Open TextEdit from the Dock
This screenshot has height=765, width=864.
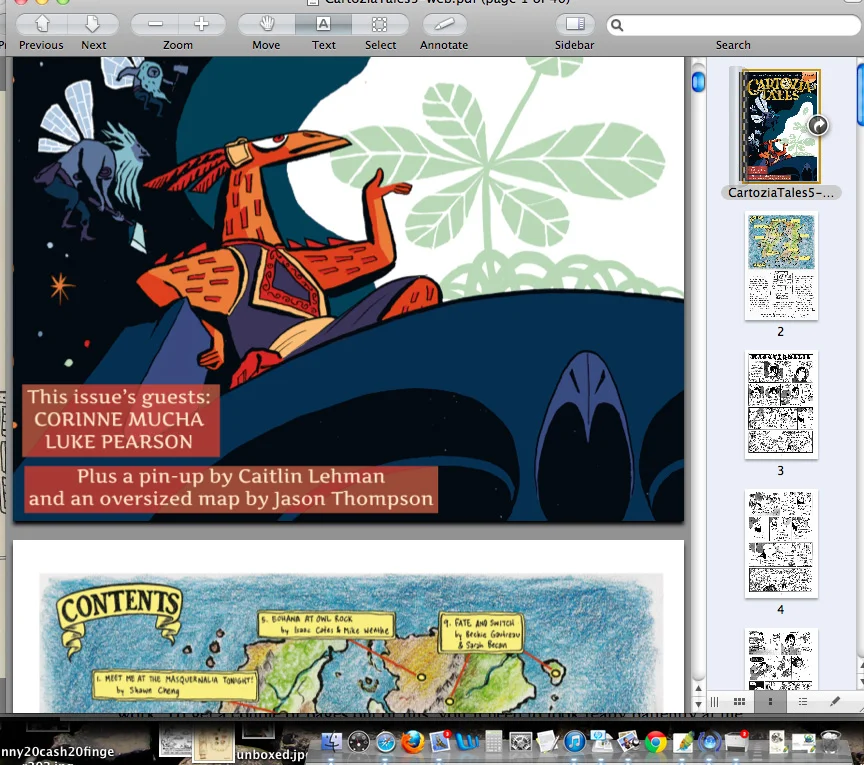pyautogui.click(x=547, y=742)
